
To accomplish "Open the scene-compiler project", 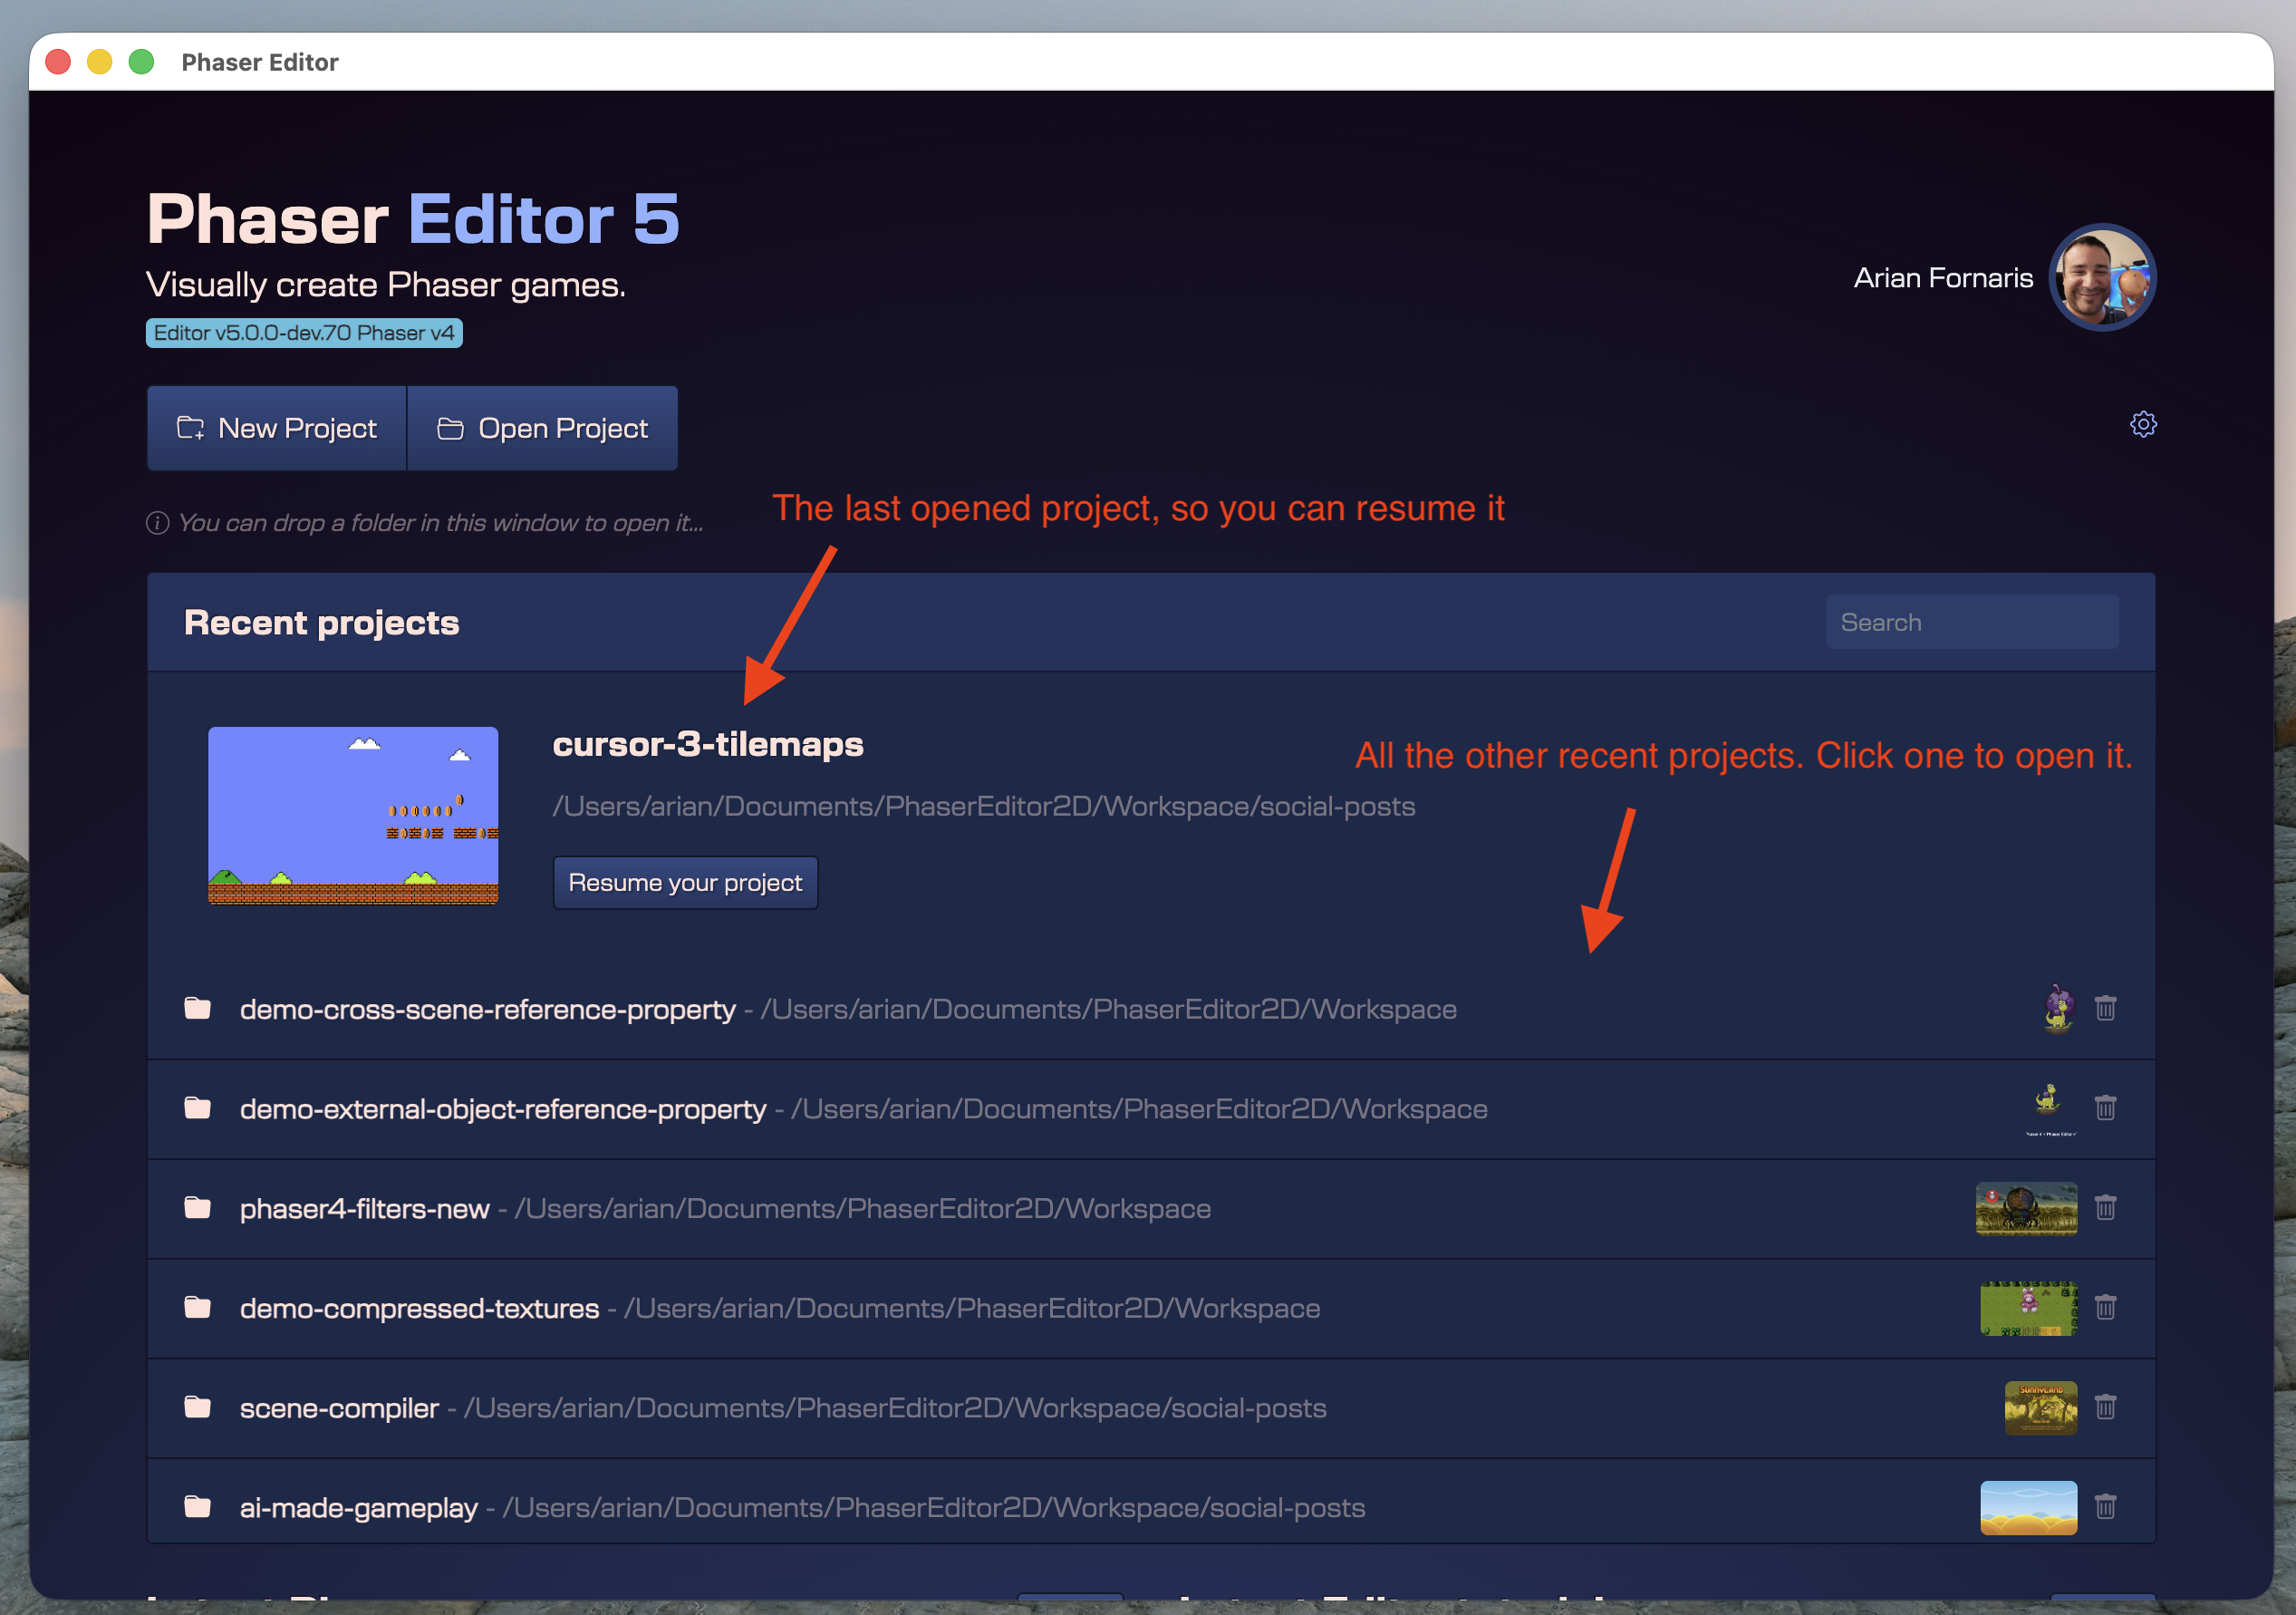I will (1151, 1408).
